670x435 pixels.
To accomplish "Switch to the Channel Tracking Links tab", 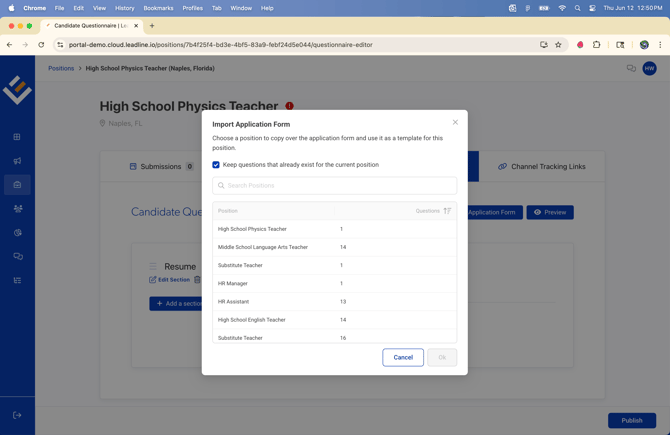I will tap(541, 167).
